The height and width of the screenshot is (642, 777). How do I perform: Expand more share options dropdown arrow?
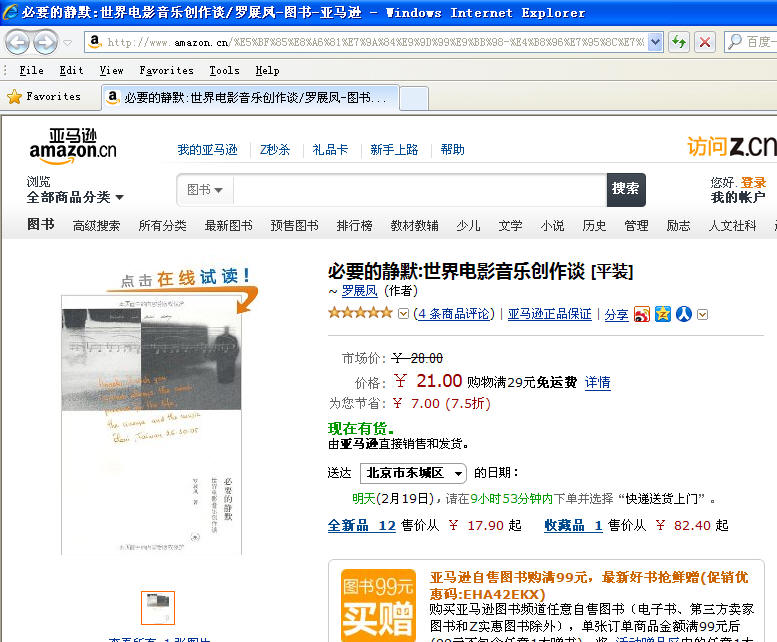(x=703, y=315)
